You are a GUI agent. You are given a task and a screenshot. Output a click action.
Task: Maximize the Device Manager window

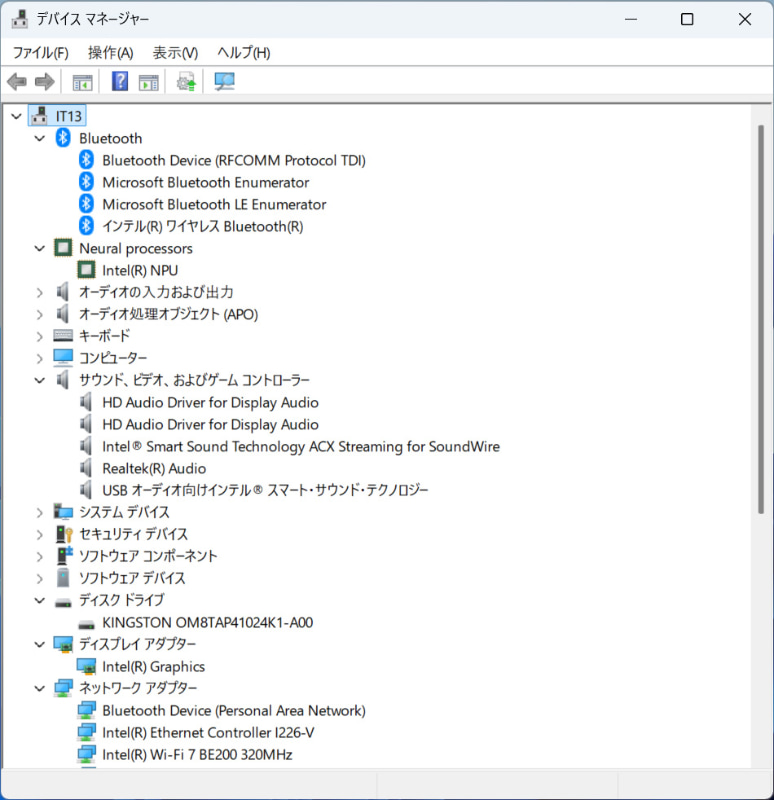coord(687,19)
